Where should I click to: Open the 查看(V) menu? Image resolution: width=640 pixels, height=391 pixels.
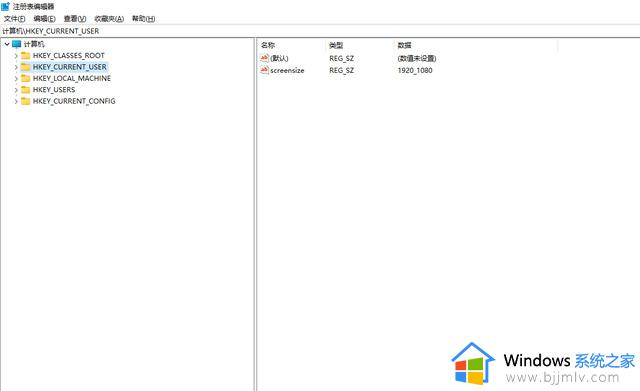point(75,19)
